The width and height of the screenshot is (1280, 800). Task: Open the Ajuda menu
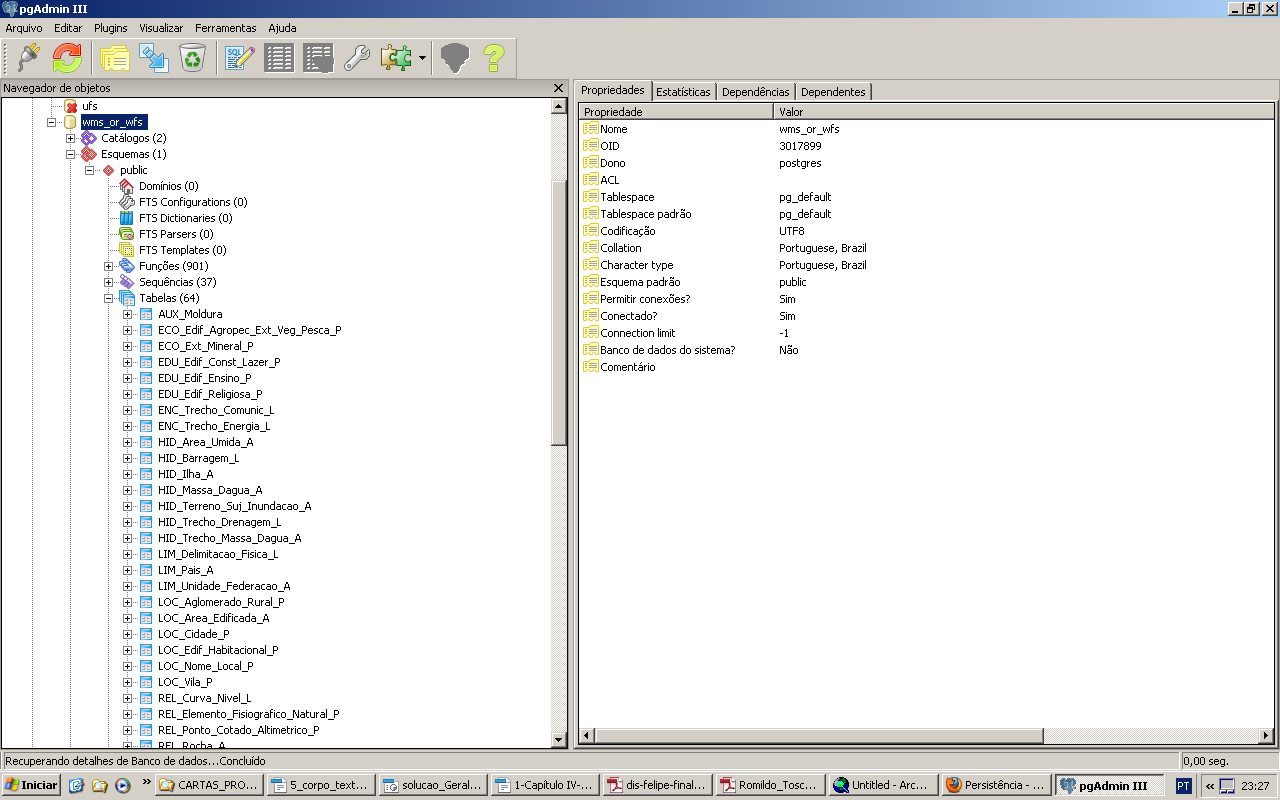coord(282,28)
